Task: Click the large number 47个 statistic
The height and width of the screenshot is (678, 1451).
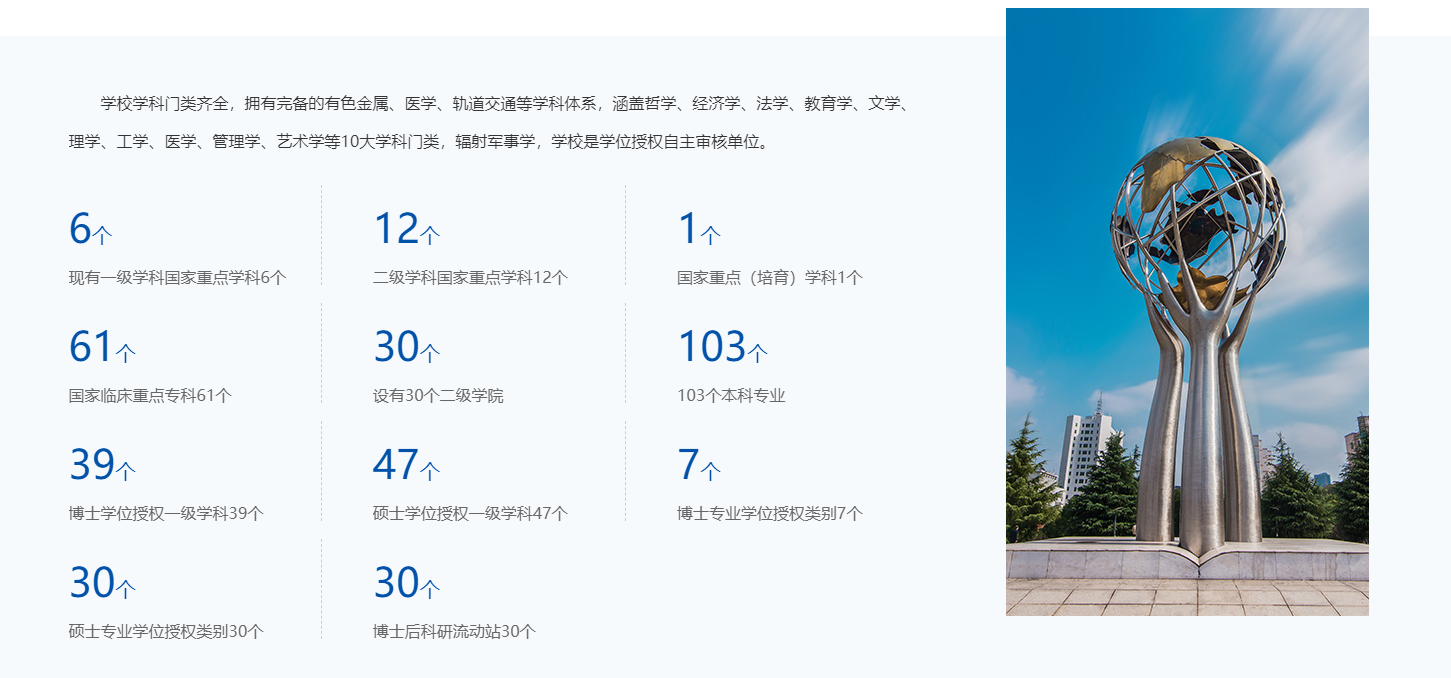Action: tap(406, 465)
